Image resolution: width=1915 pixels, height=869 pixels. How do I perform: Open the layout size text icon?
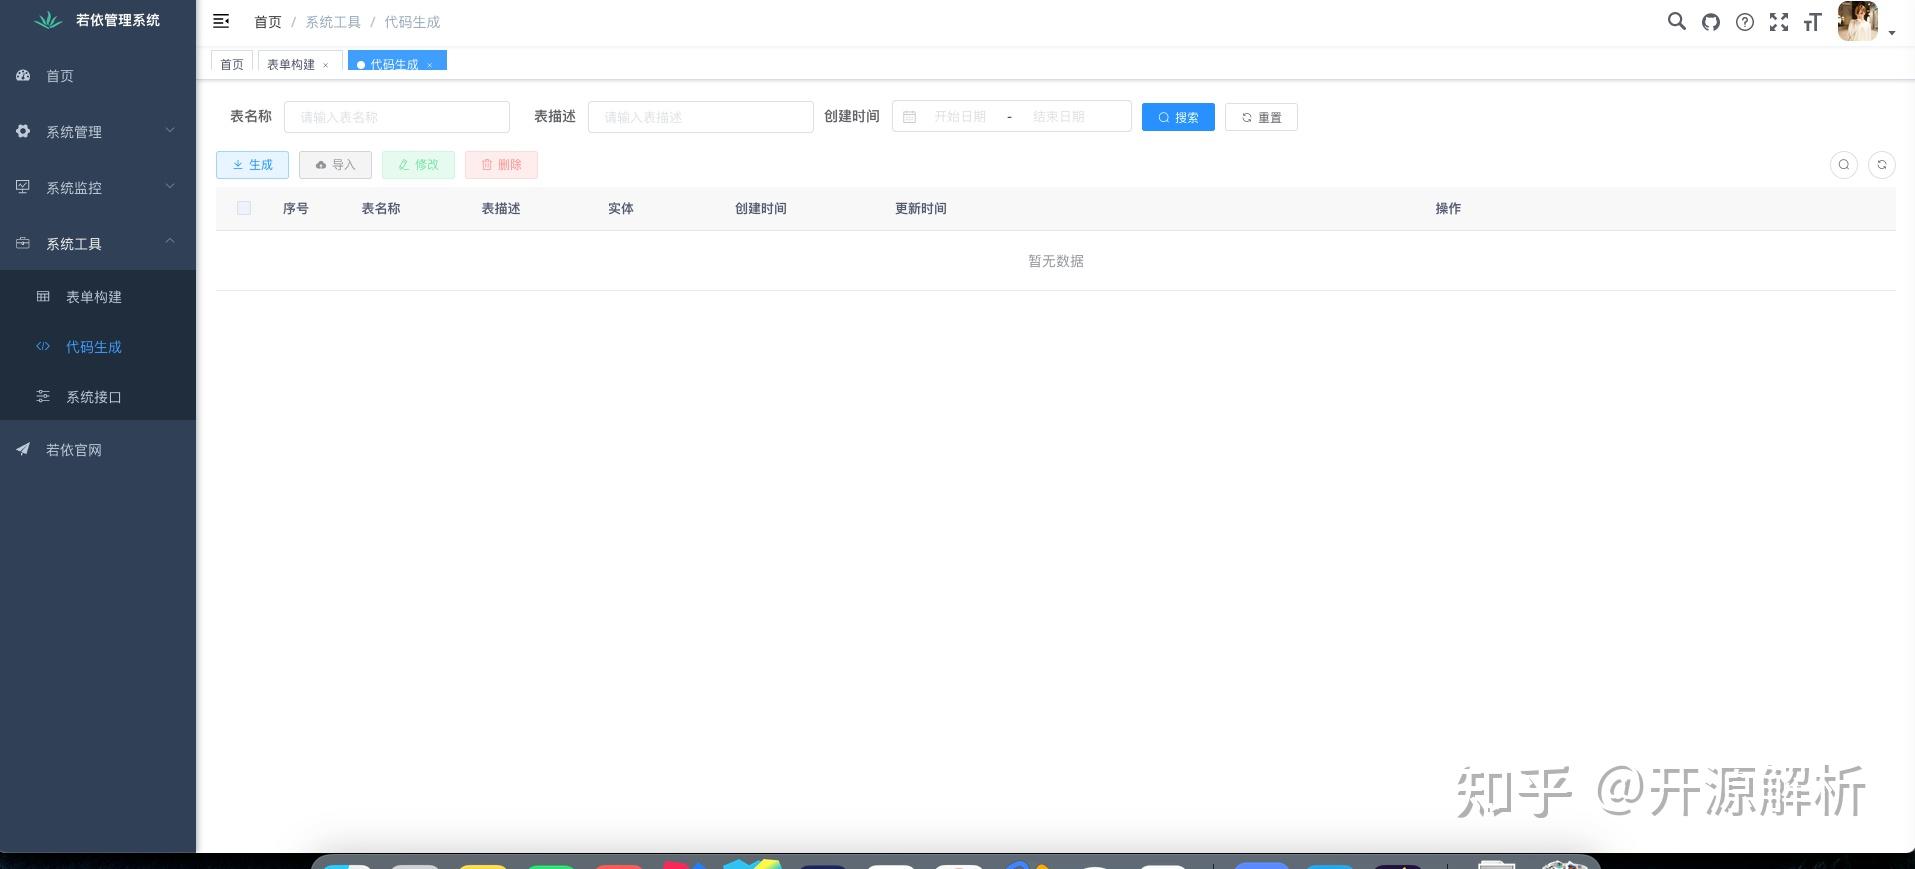pos(1812,22)
